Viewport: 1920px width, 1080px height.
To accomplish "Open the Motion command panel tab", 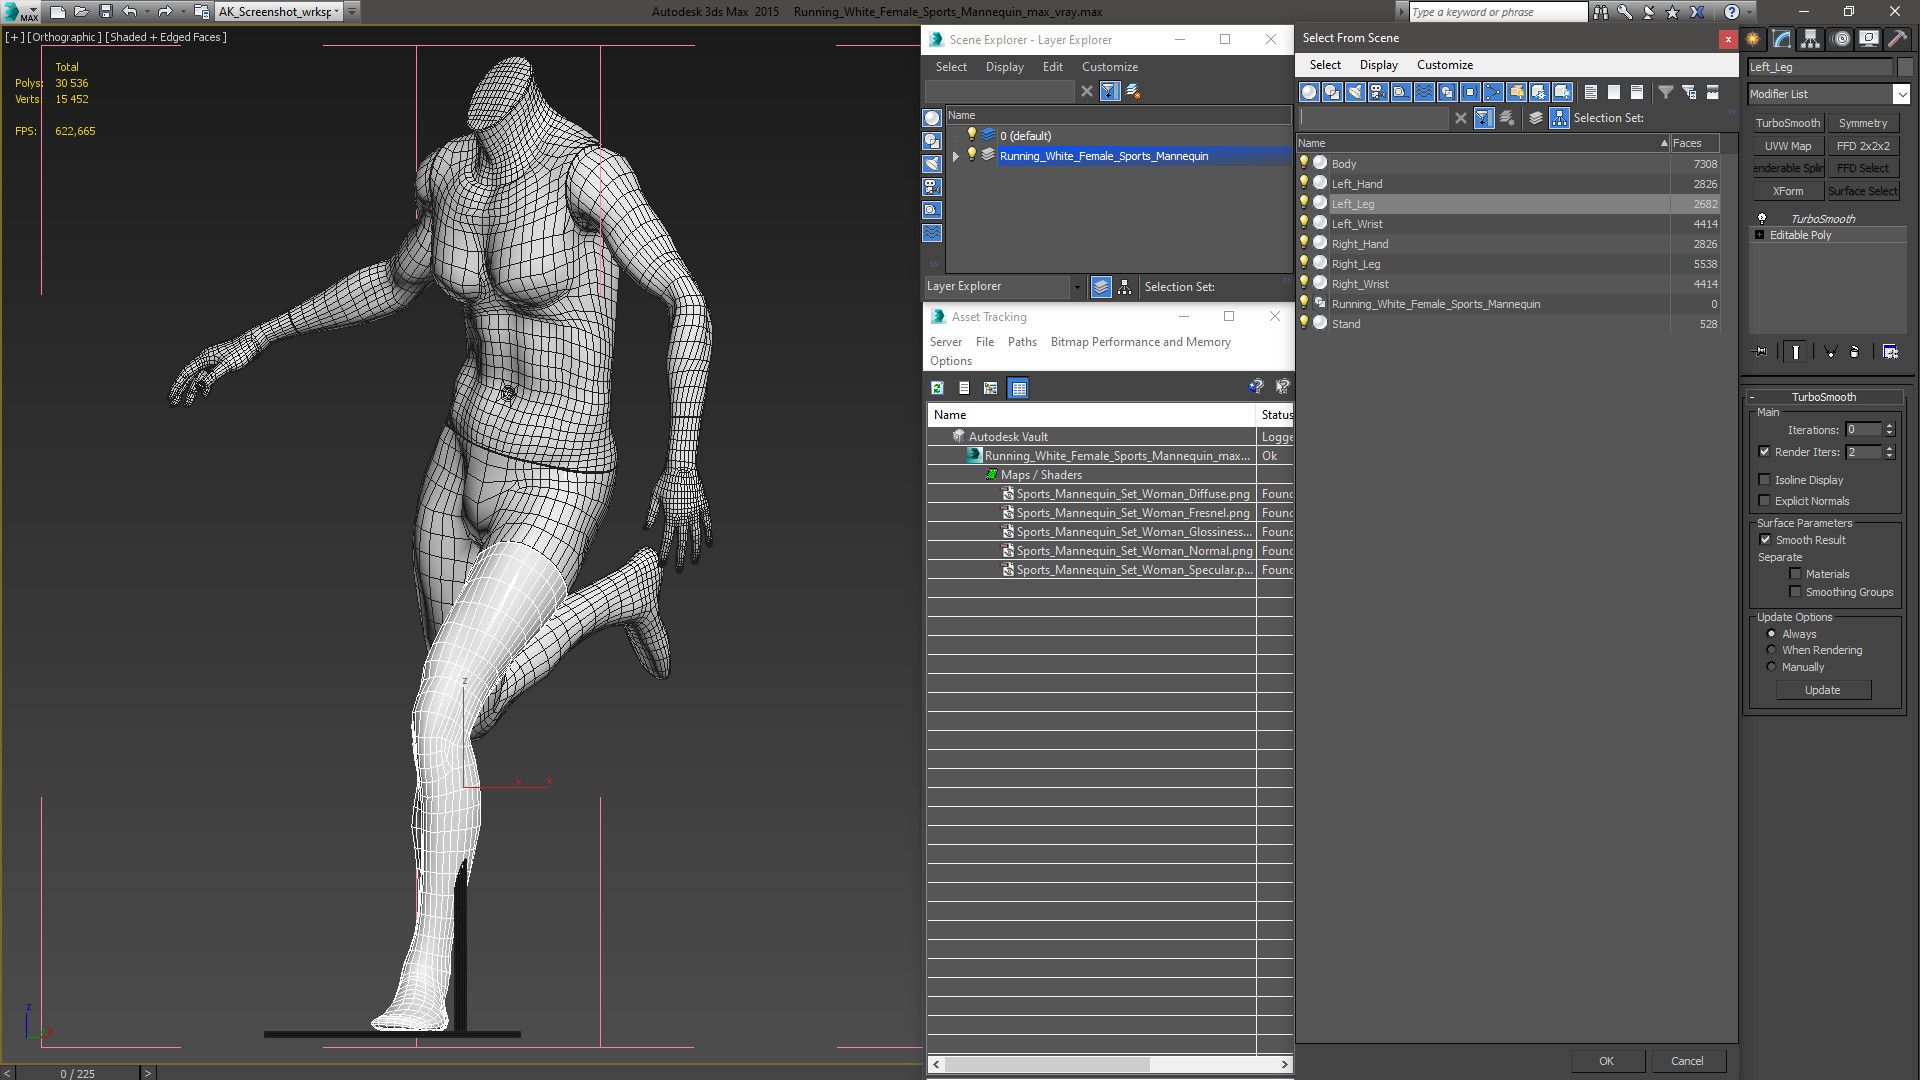I will point(1841,39).
